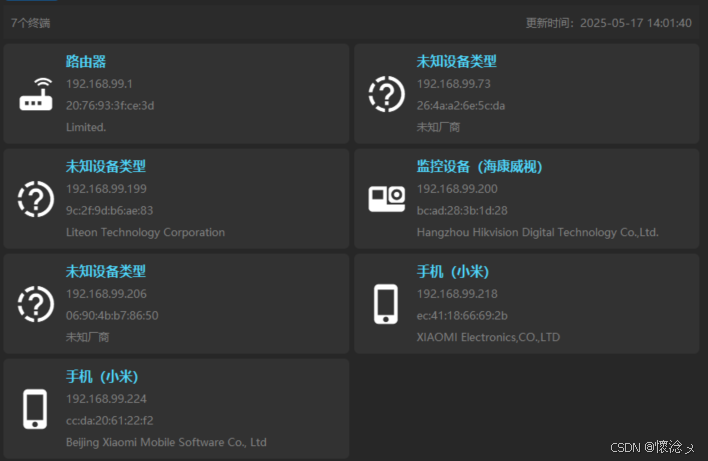Click the 更新时间 2025-05-17 timestamp

tap(609, 23)
